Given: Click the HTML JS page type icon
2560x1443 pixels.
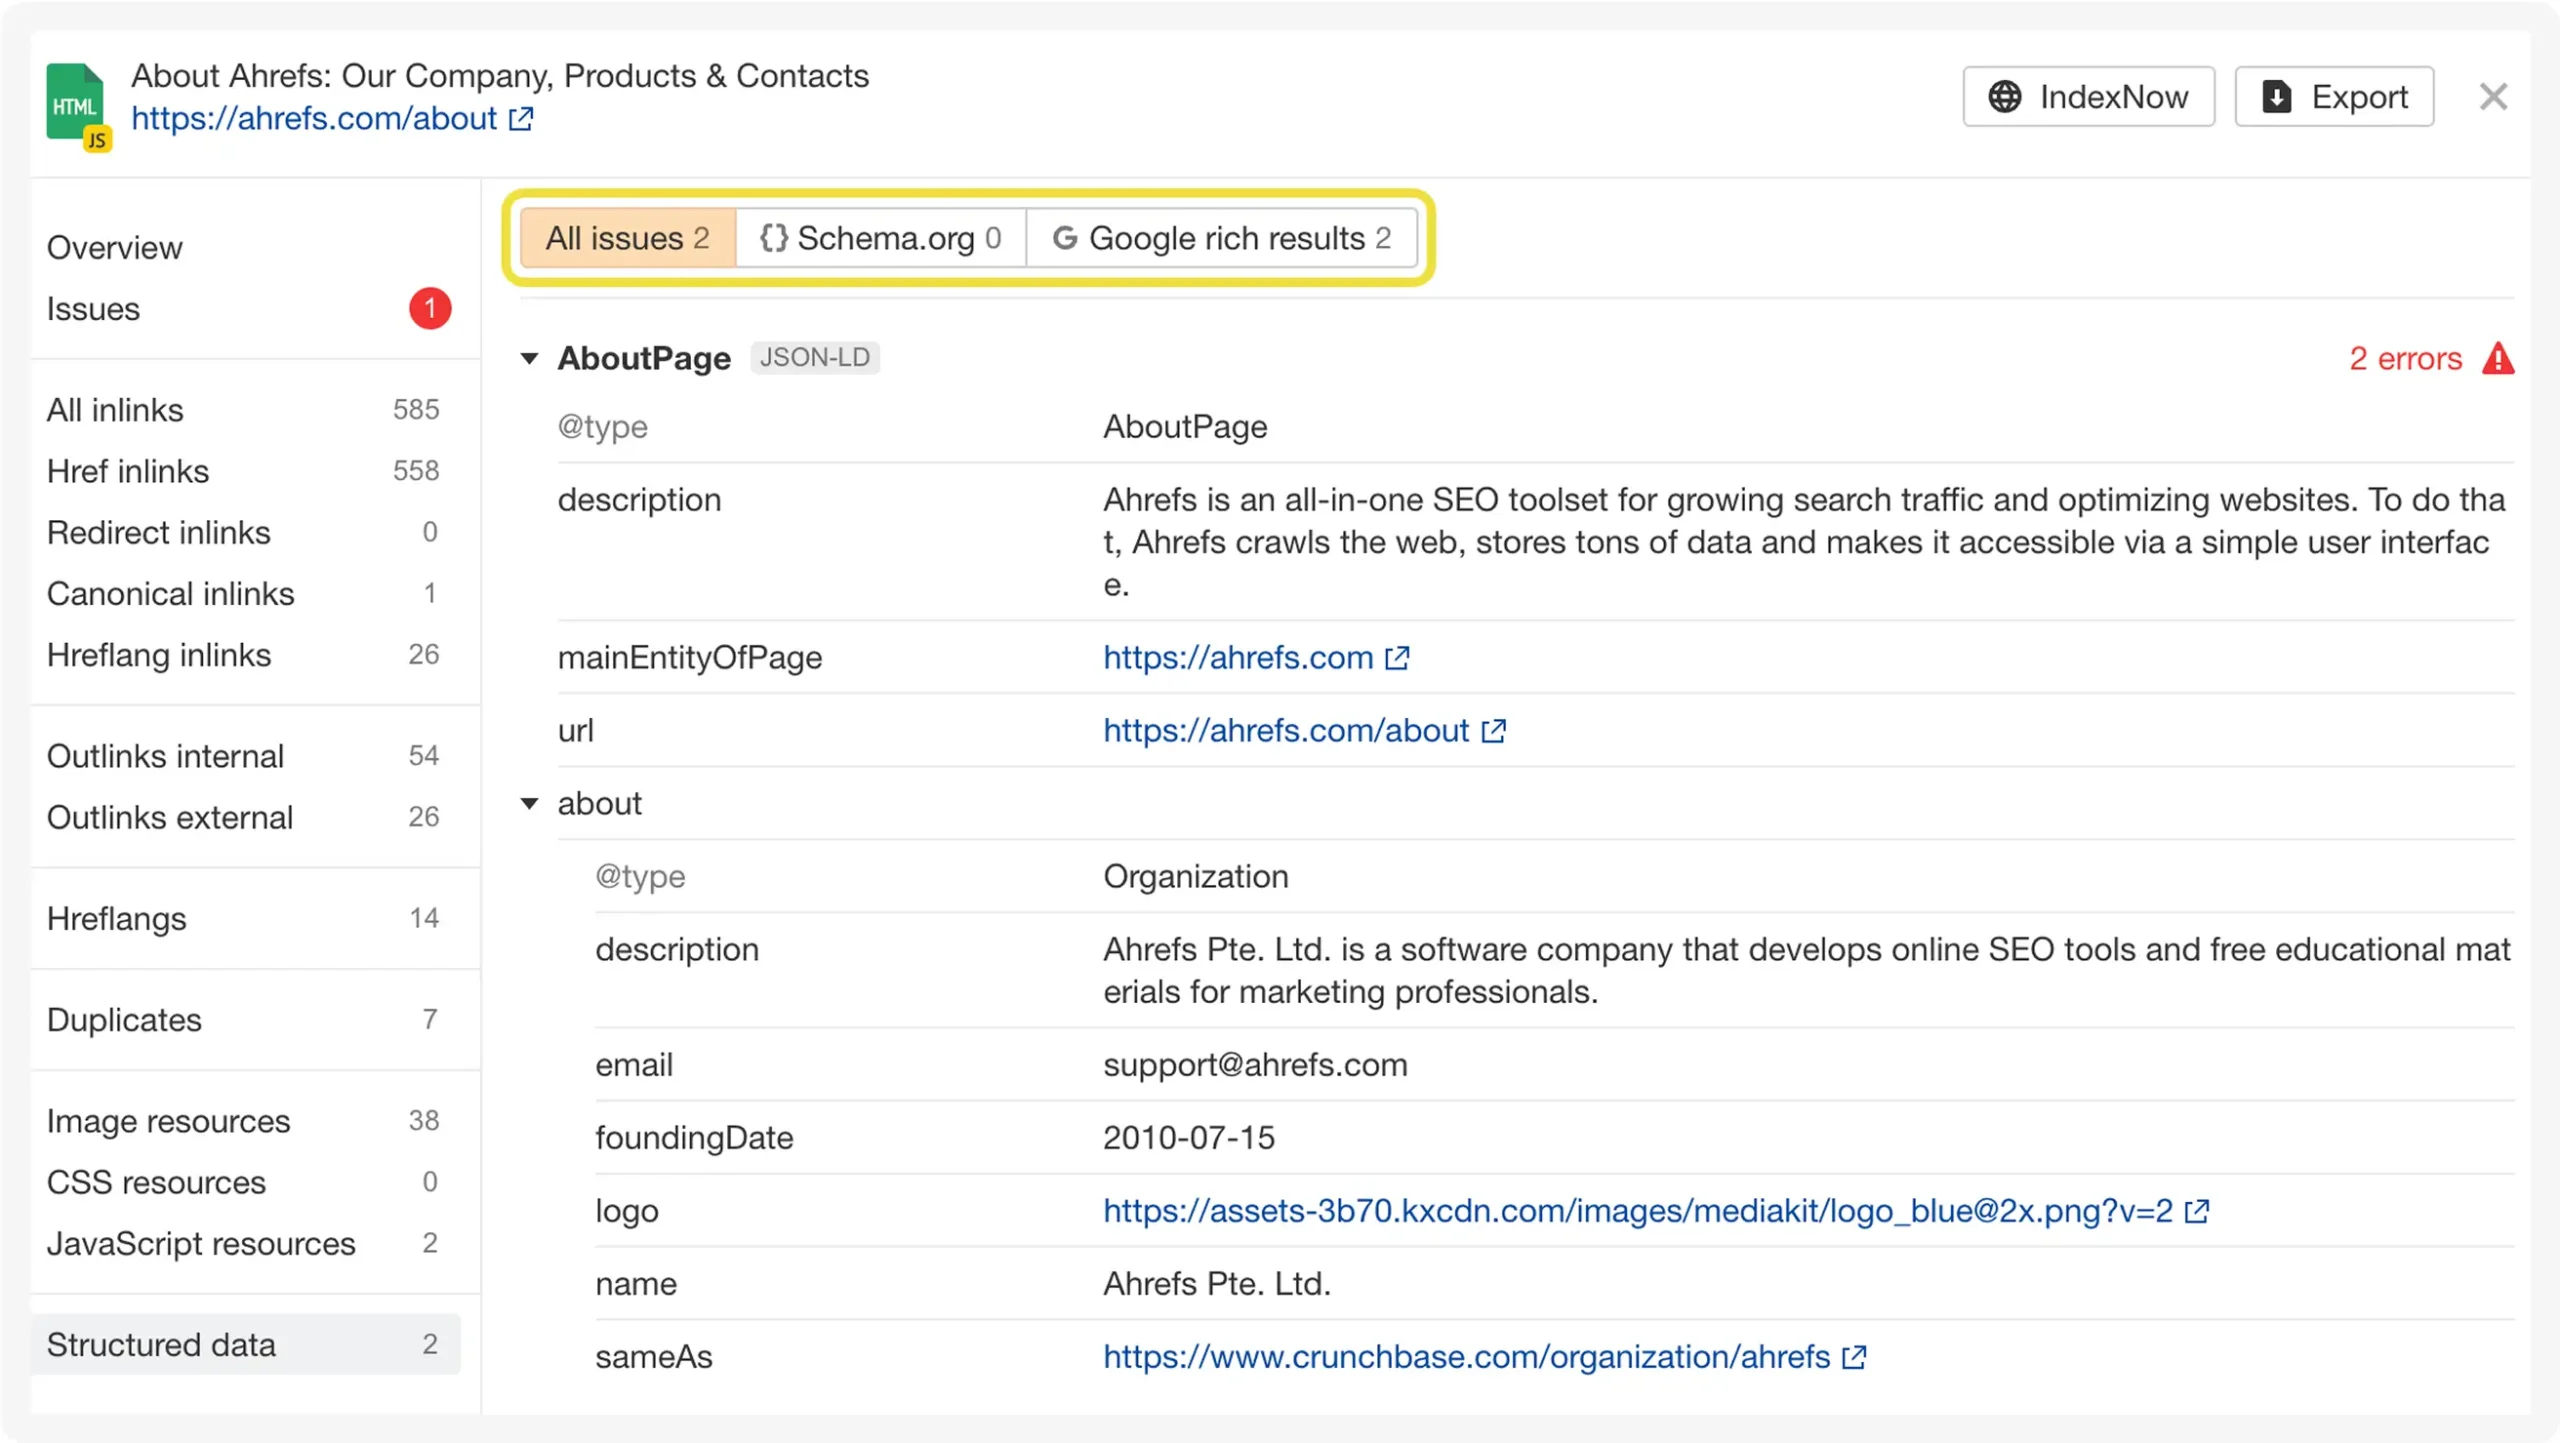Looking at the screenshot, I should [79, 107].
